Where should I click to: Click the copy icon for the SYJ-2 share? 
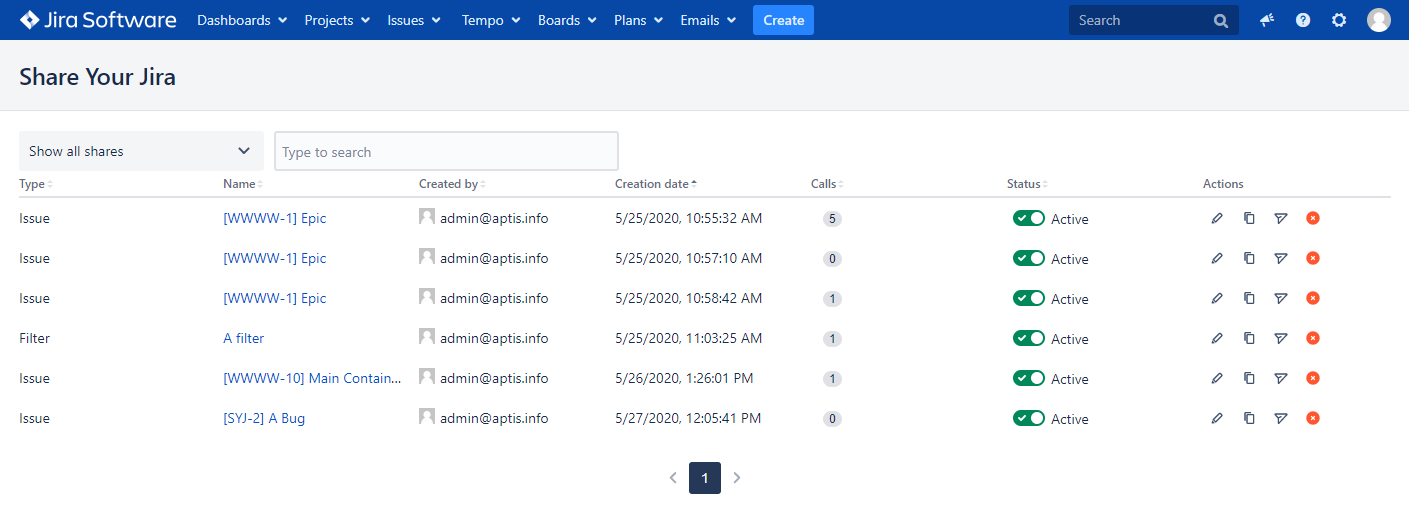1249,418
